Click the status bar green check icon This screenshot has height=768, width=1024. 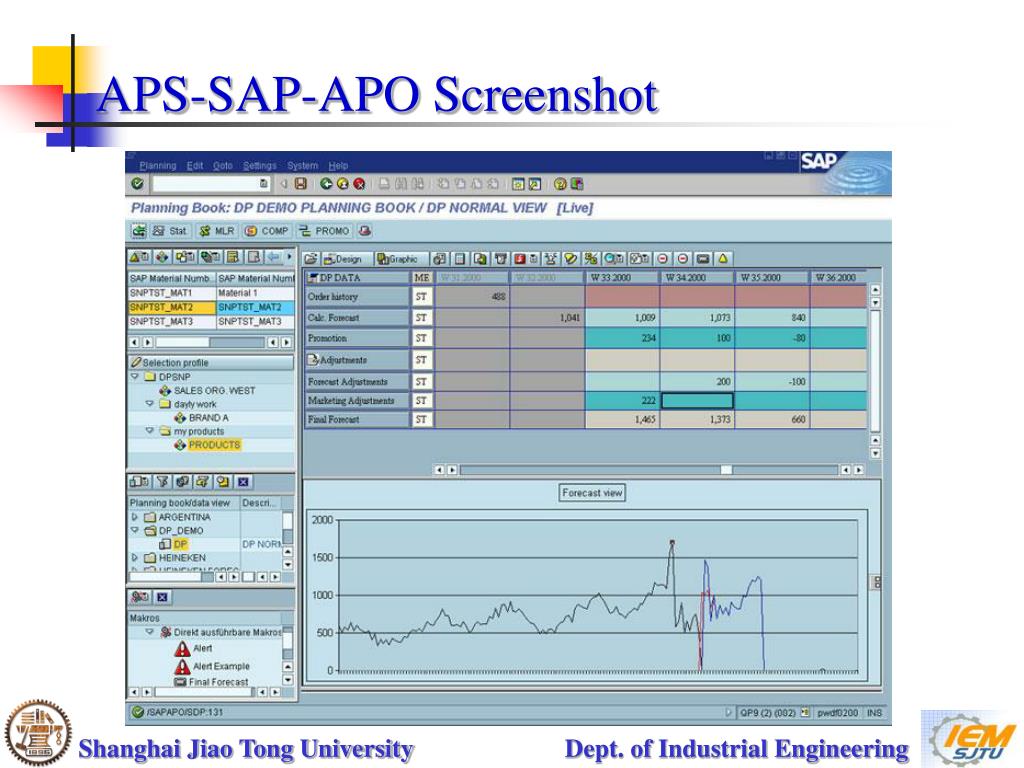[x=138, y=712]
